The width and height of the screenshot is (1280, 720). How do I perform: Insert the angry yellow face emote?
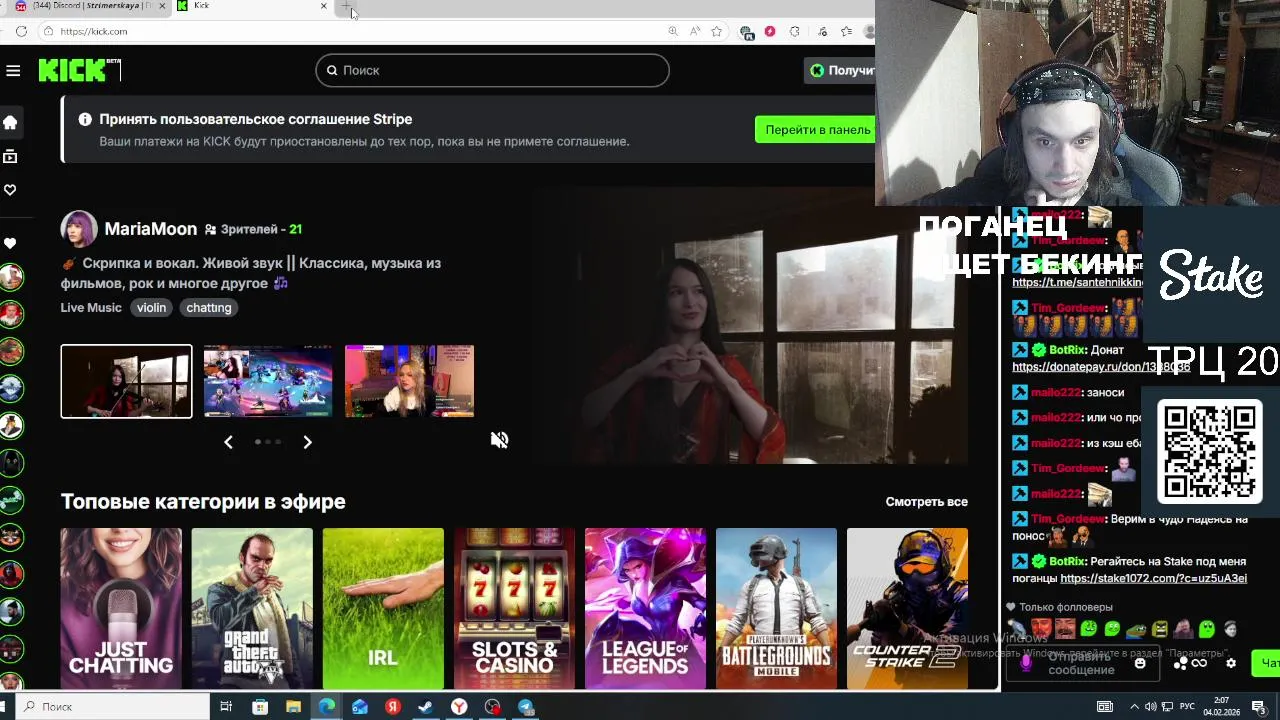click(x=1160, y=629)
